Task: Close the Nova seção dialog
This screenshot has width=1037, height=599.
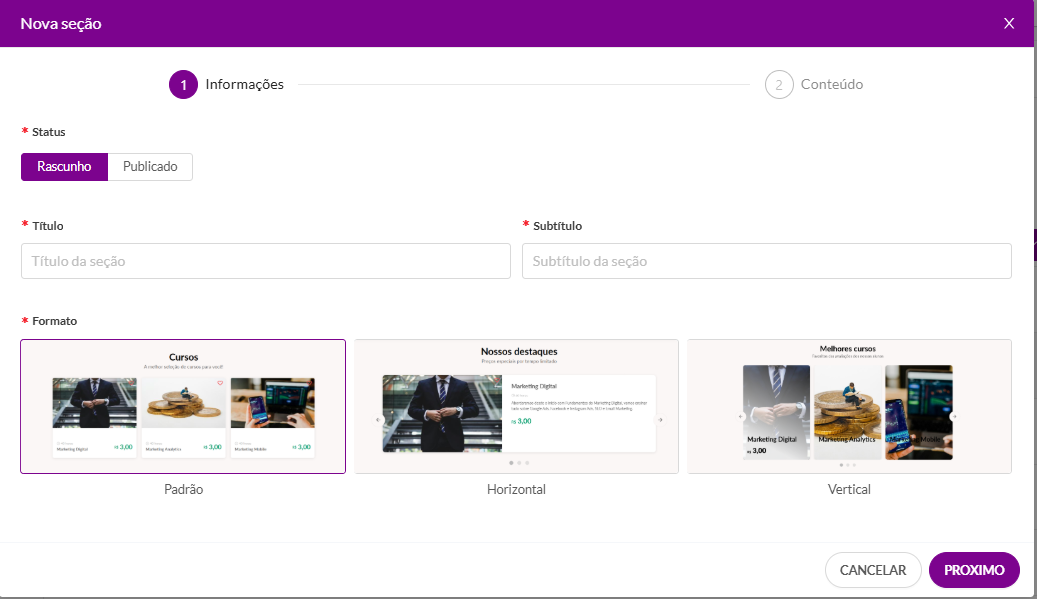Action: tap(1008, 24)
